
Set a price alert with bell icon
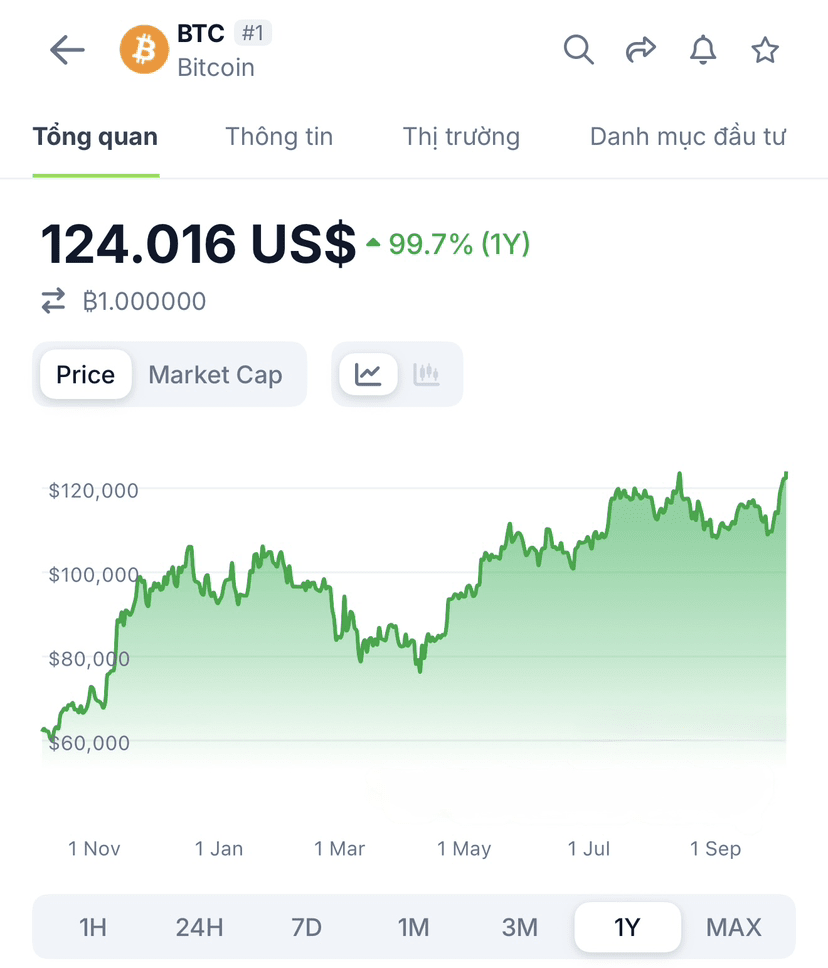703,50
